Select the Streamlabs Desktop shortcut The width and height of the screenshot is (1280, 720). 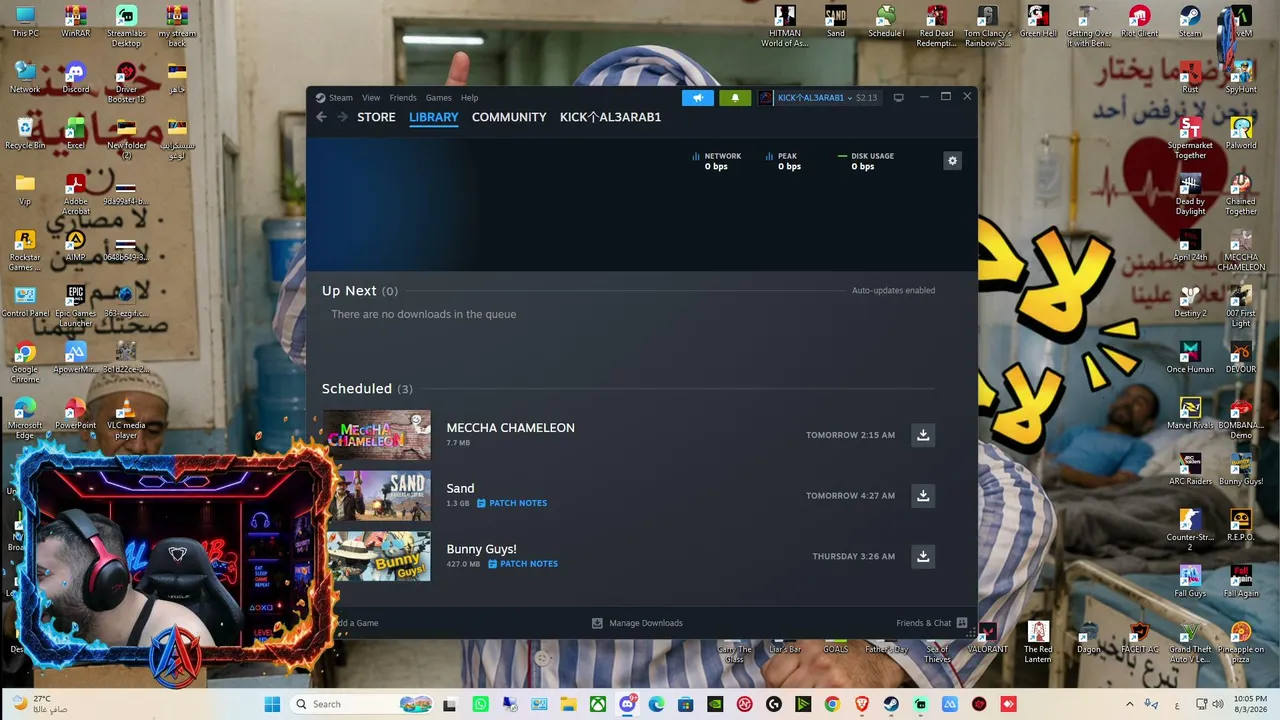click(126, 26)
